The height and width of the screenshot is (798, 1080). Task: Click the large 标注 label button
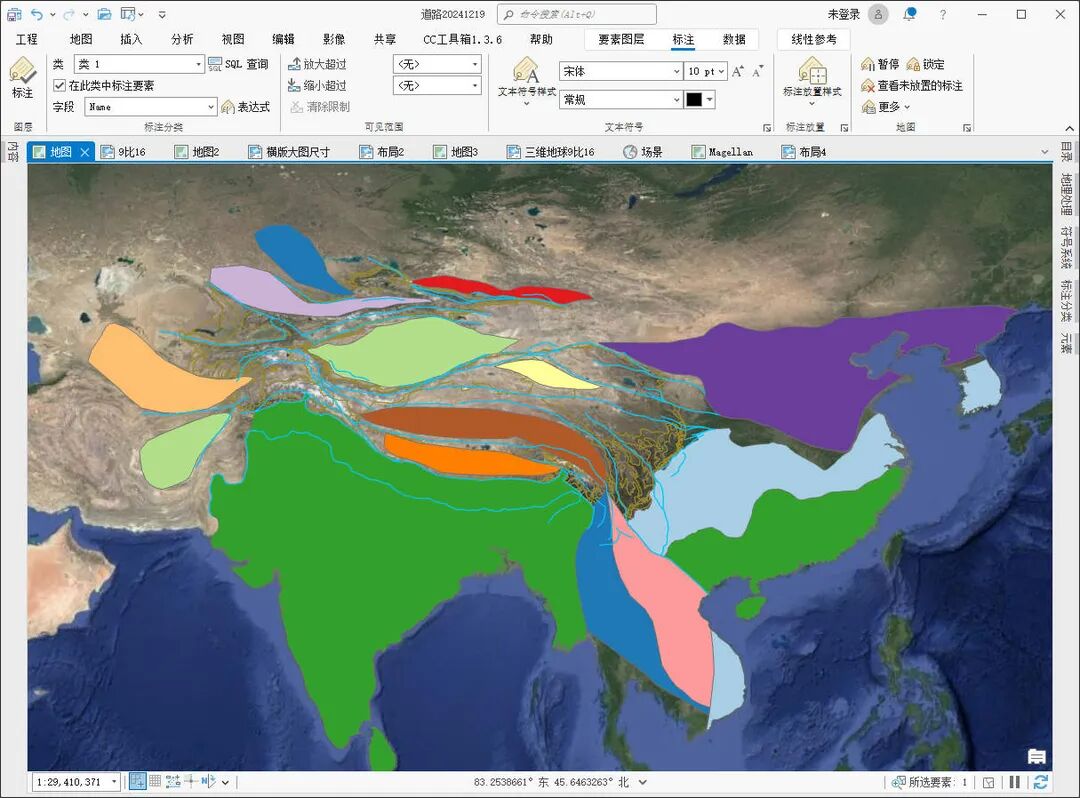click(22, 78)
